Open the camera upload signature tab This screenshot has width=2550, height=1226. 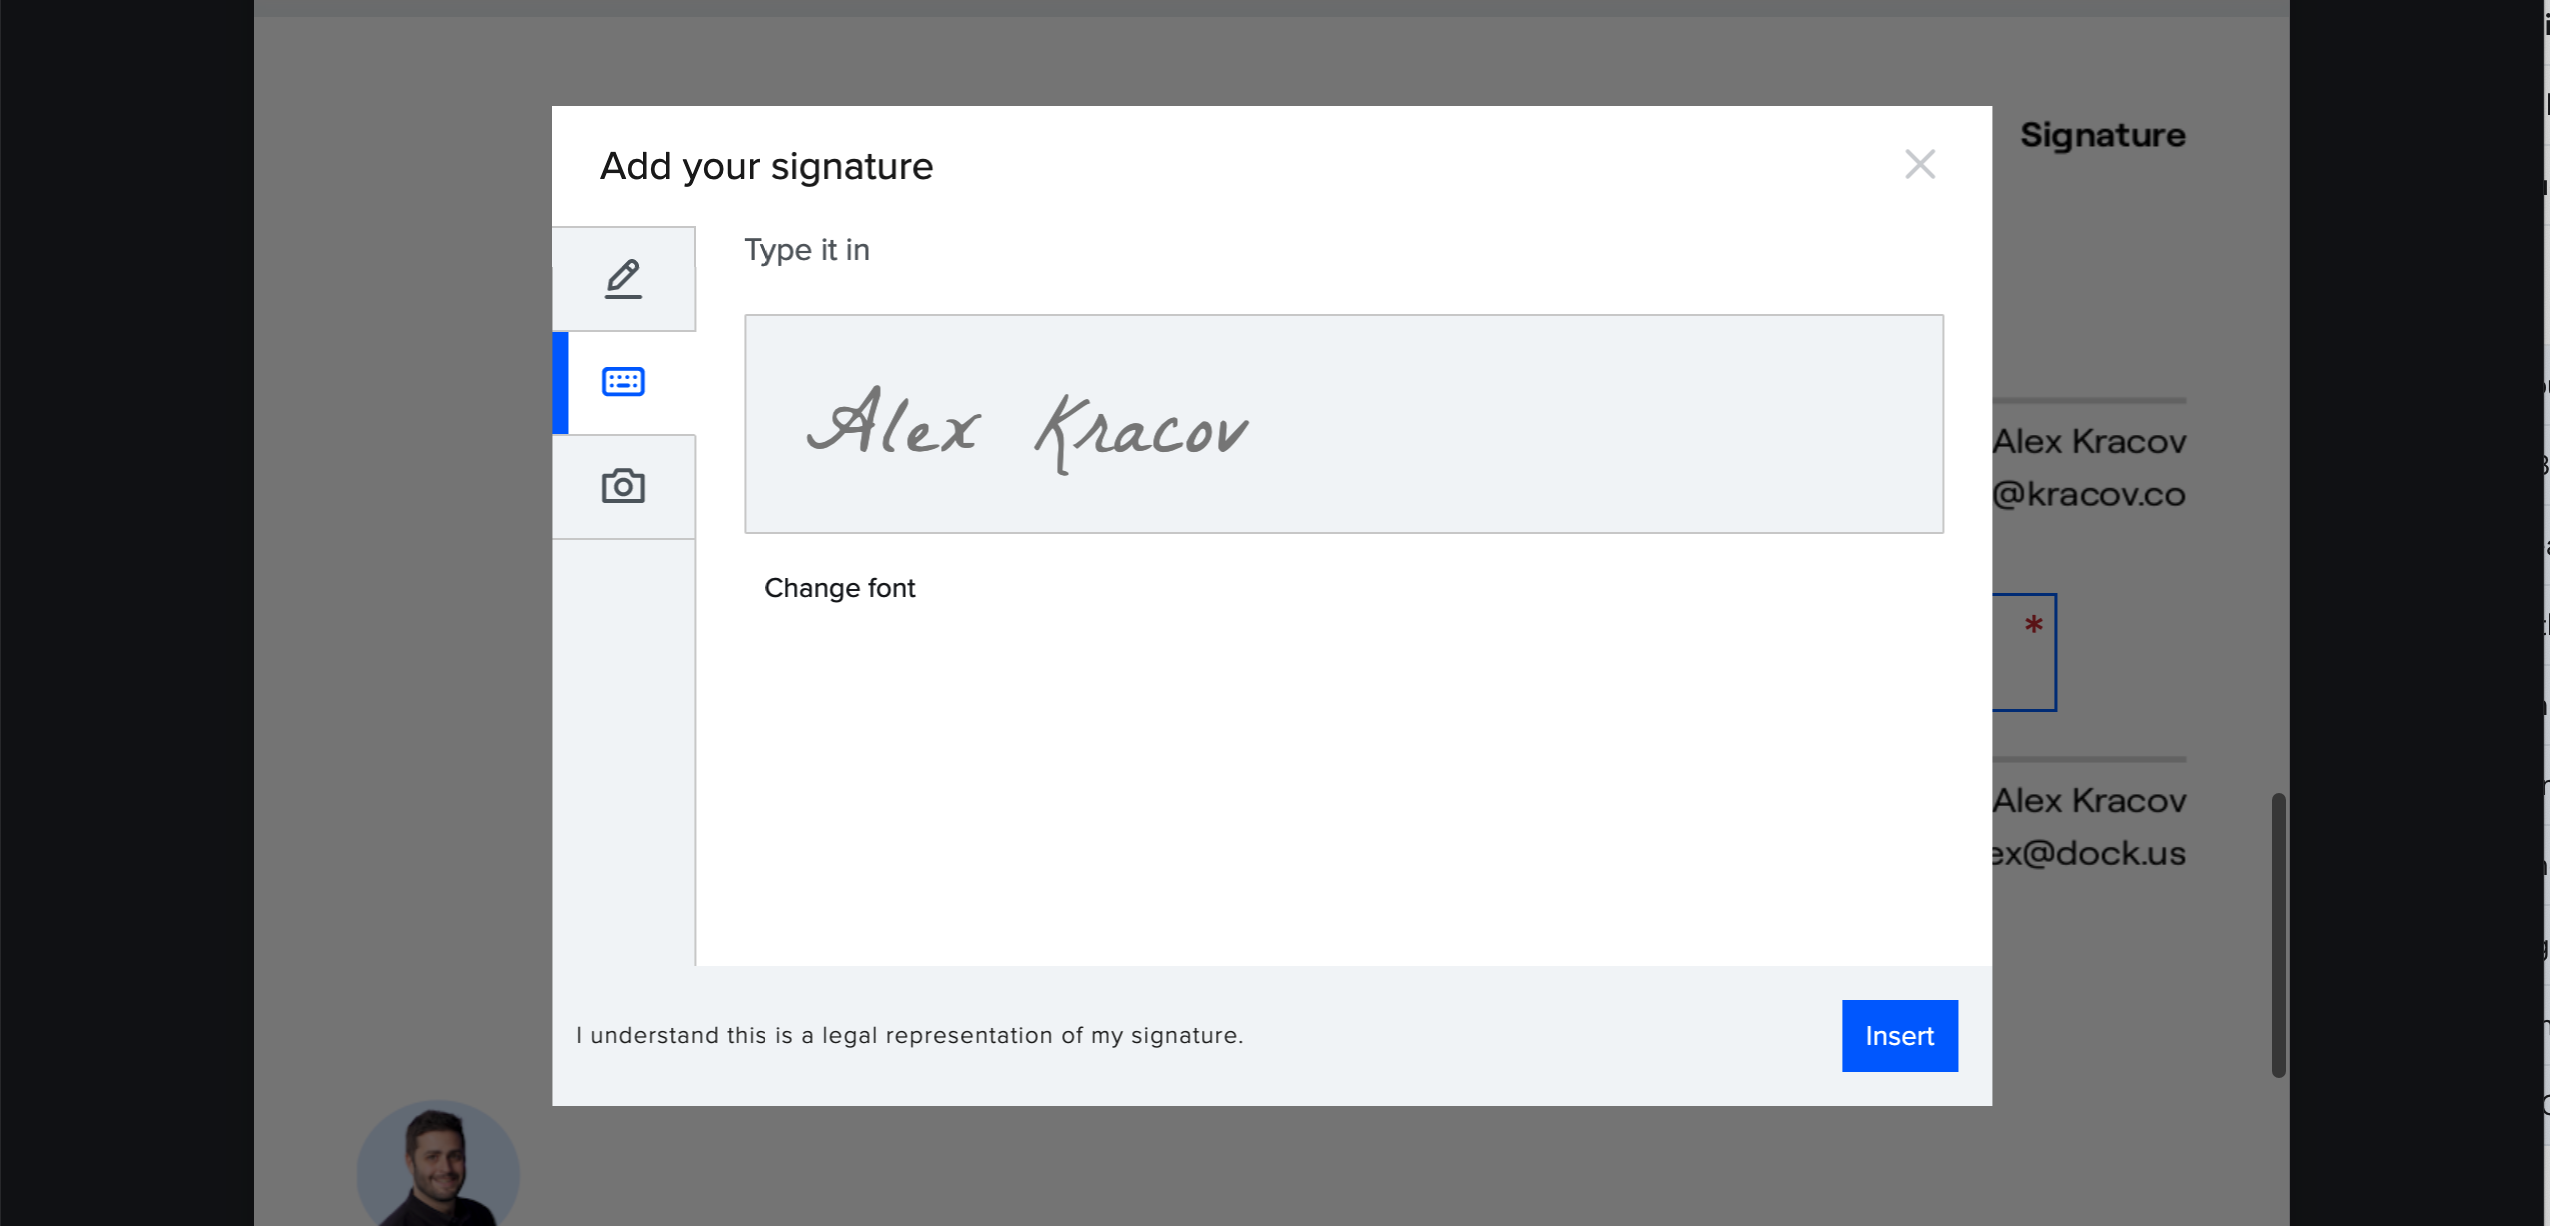coord(623,487)
